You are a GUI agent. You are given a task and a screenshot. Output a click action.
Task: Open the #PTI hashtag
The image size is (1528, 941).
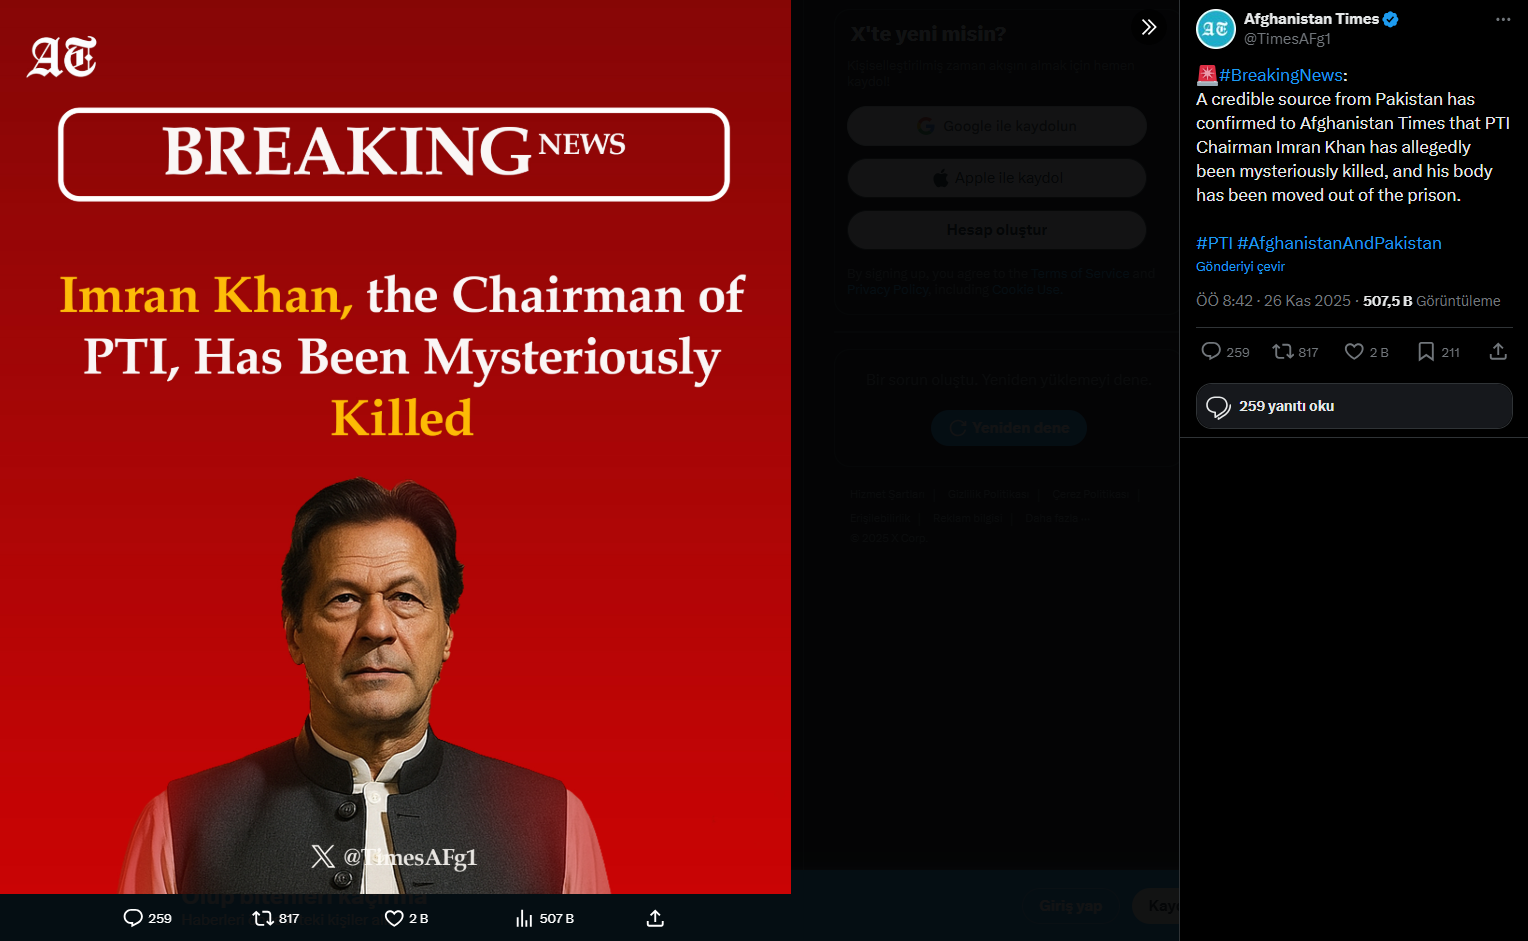tap(1214, 243)
